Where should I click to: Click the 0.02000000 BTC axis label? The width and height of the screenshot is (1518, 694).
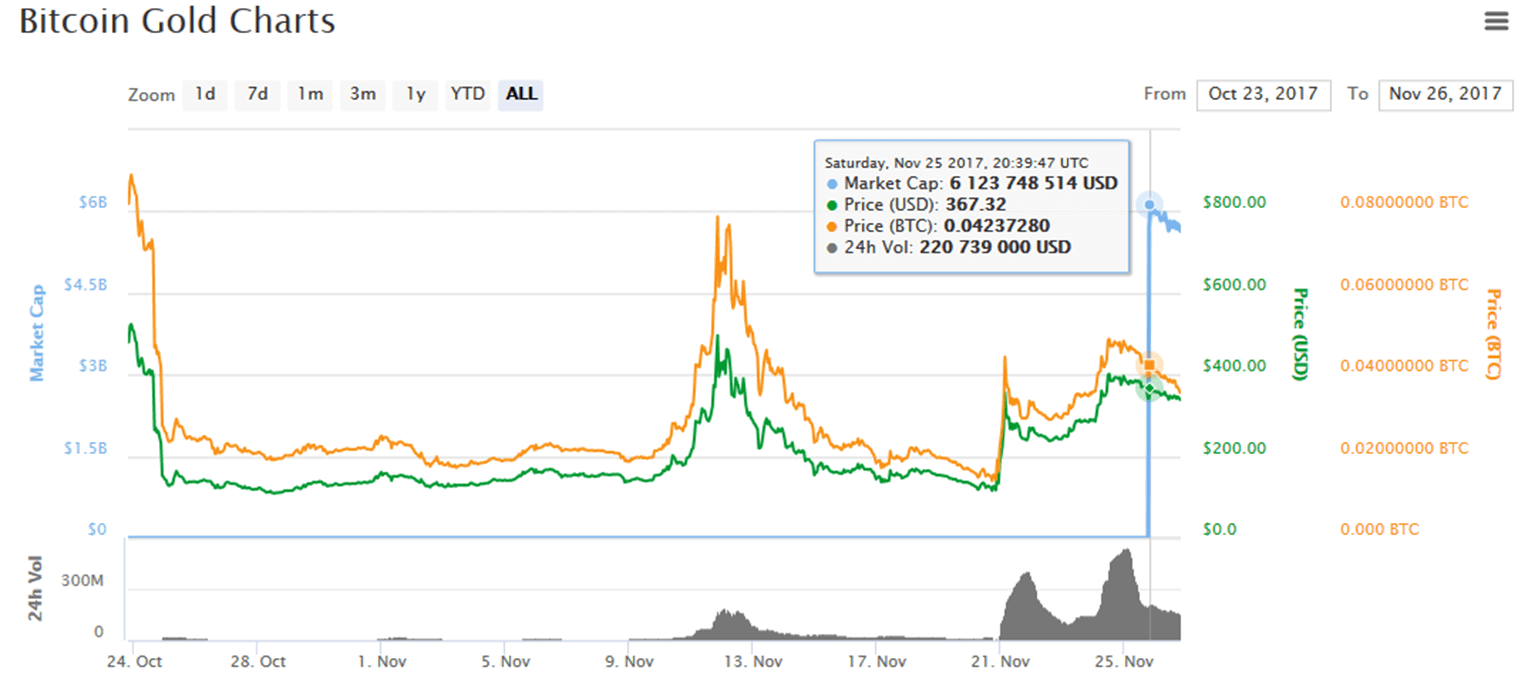pyautogui.click(x=1404, y=448)
